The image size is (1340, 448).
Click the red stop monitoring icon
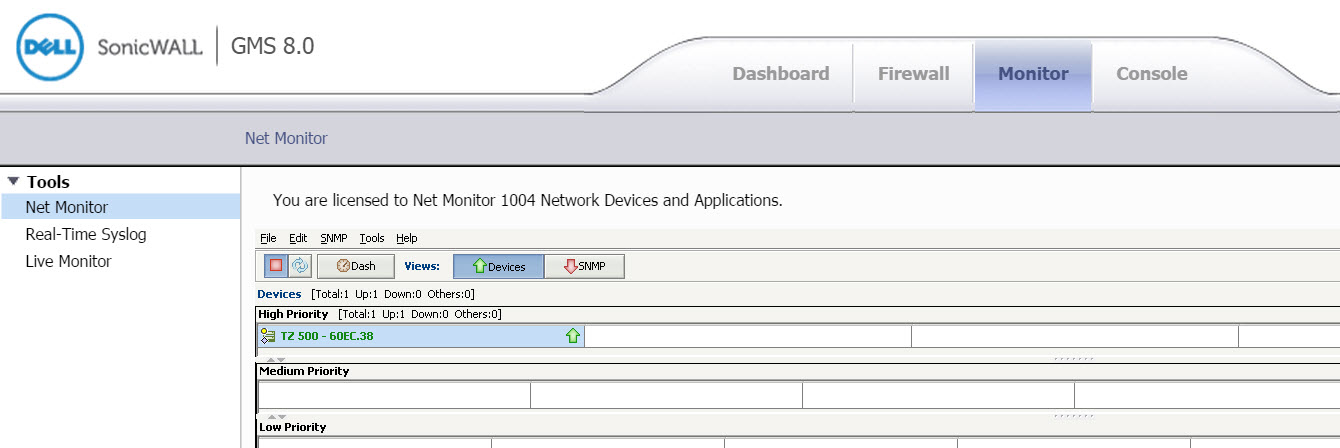[275, 266]
